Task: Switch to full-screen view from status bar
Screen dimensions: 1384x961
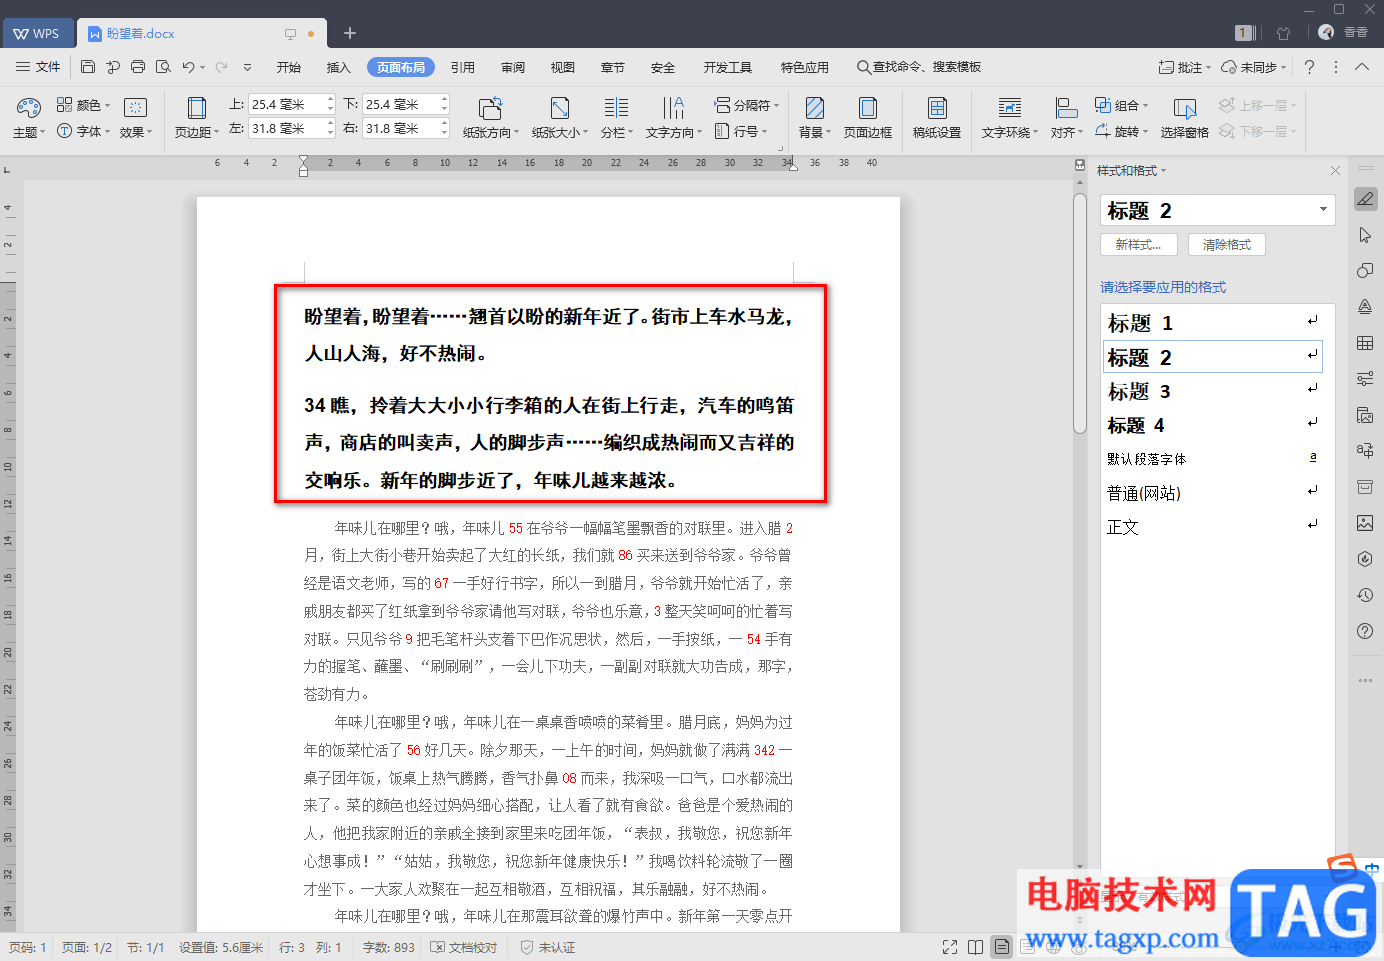Action: [x=950, y=947]
